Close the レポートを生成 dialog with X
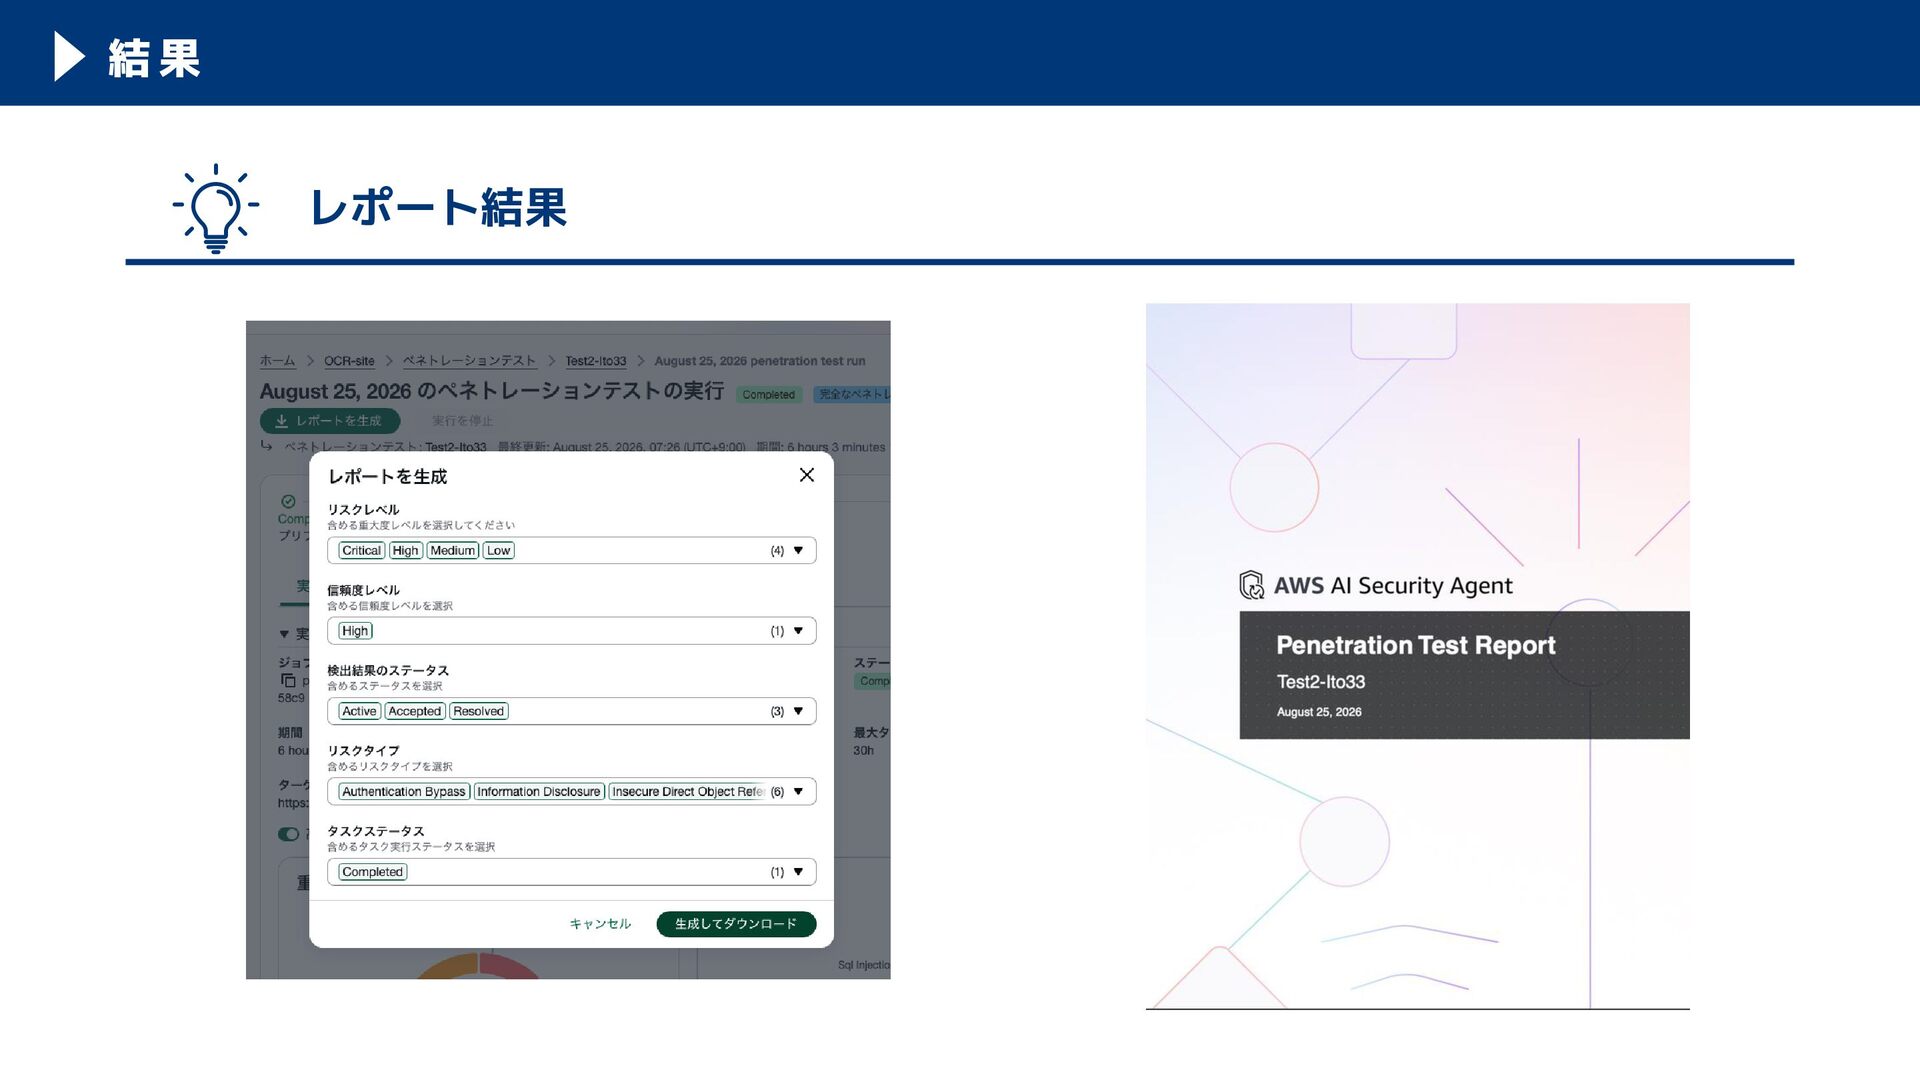Image resolution: width=1920 pixels, height=1080 pixels. tap(807, 475)
